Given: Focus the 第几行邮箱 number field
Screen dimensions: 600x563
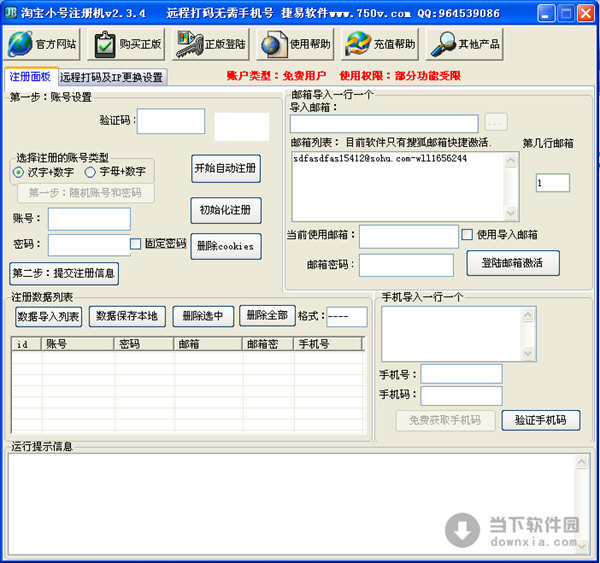Looking at the screenshot, I should 553,183.
